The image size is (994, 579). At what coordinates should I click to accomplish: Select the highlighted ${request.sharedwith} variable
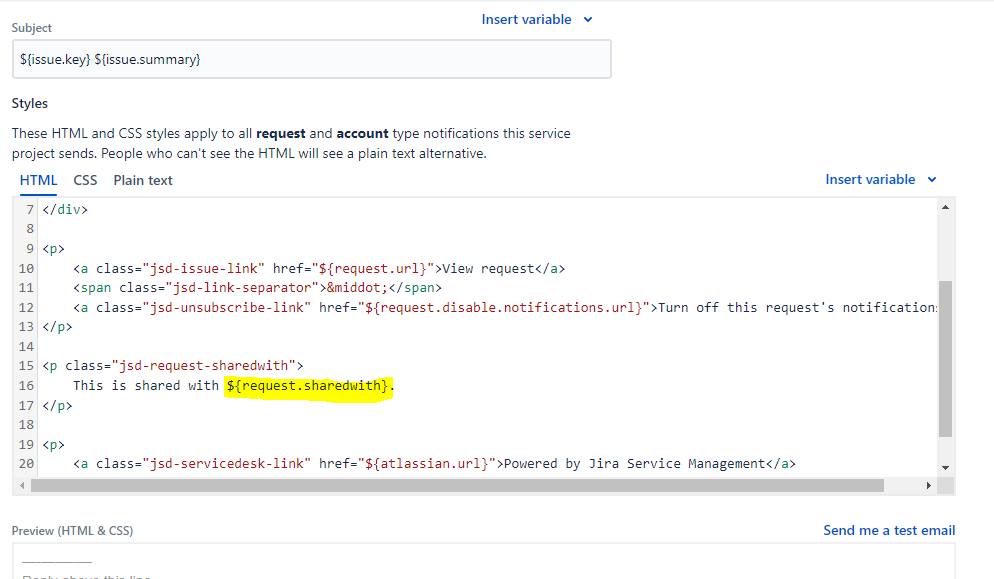pyautogui.click(x=311, y=385)
